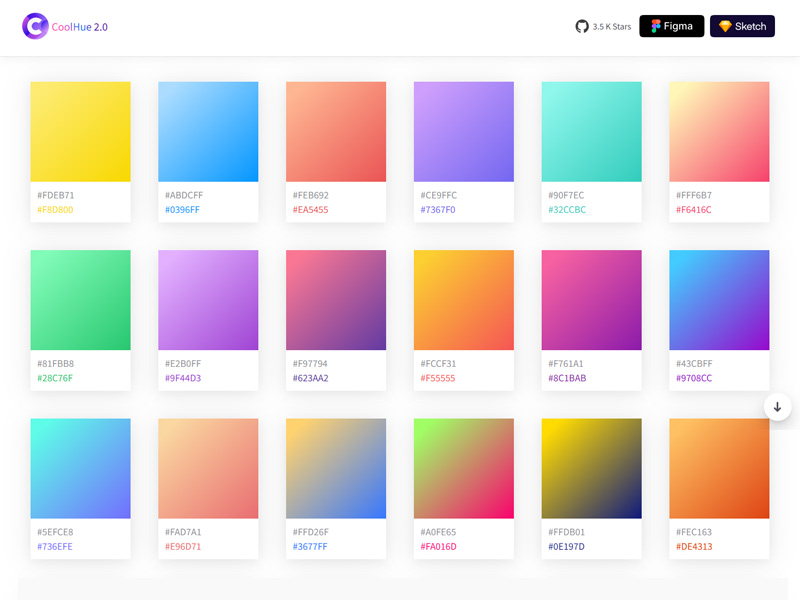Click the Sketch diamond icon
800x600 pixels.
click(724, 26)
